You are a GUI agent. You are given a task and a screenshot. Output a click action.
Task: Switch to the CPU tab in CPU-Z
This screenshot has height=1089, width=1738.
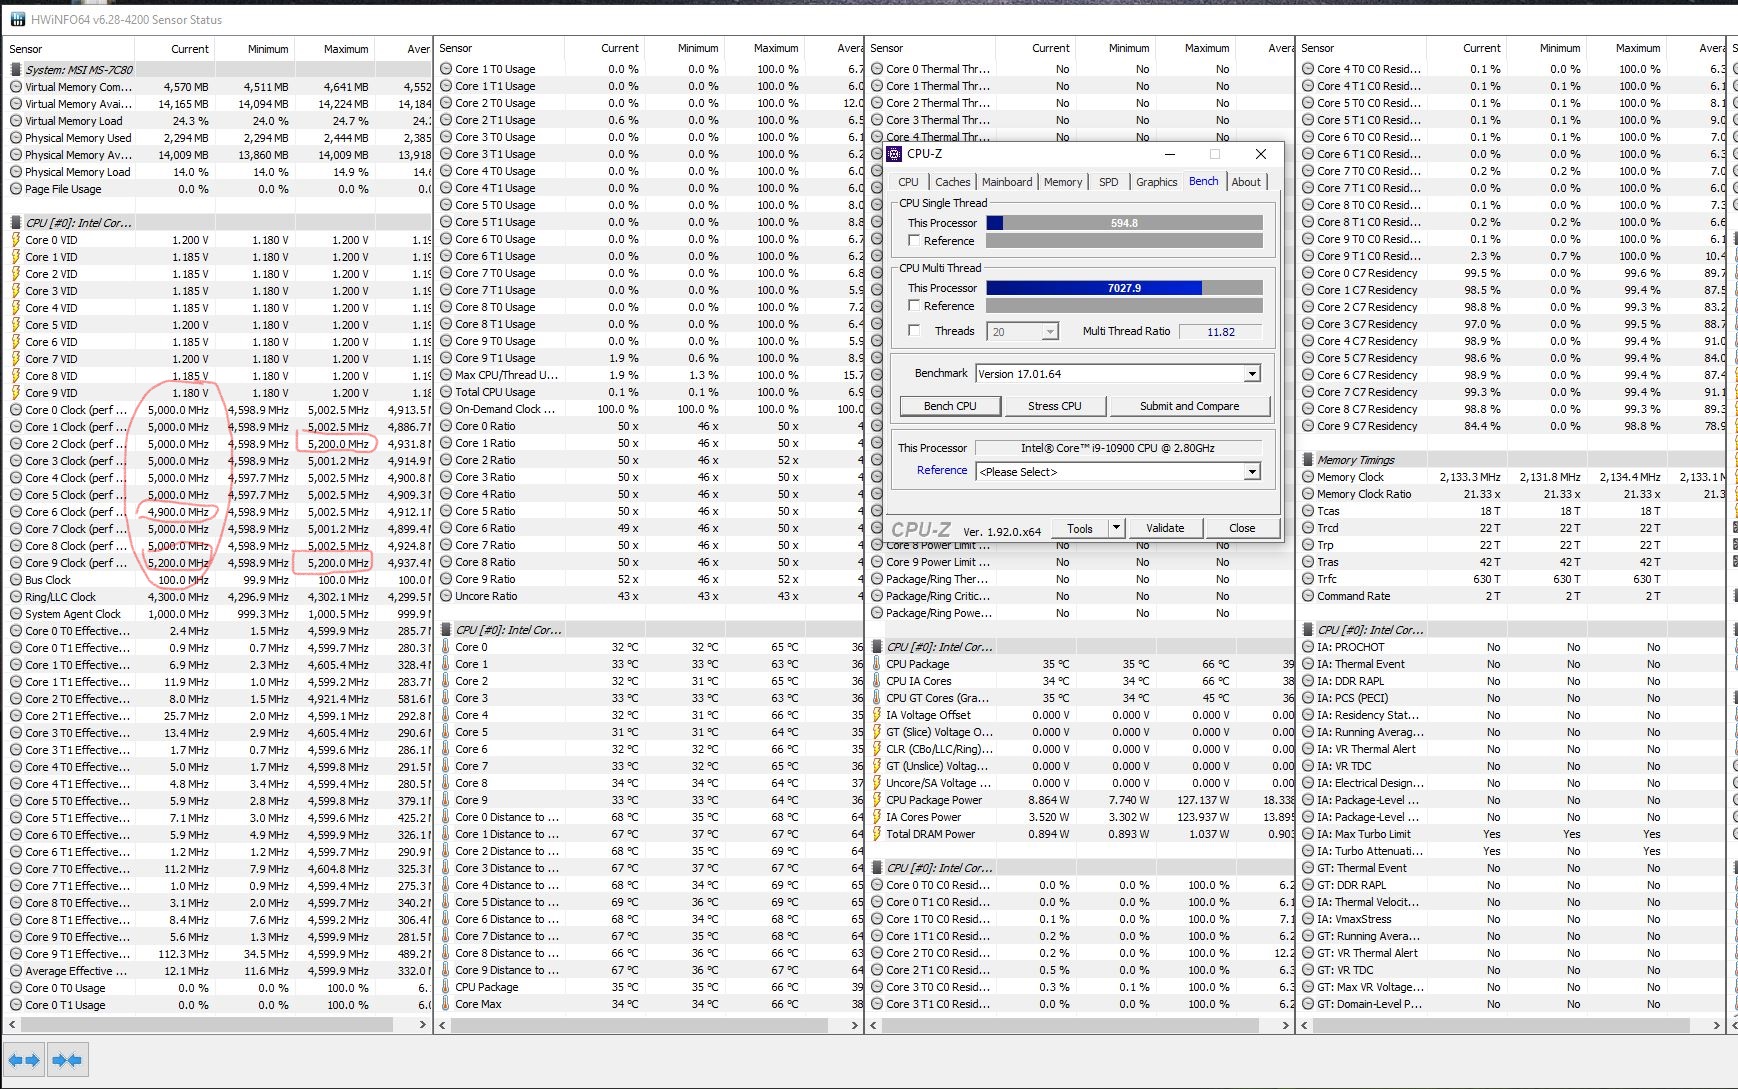point(908,182)
